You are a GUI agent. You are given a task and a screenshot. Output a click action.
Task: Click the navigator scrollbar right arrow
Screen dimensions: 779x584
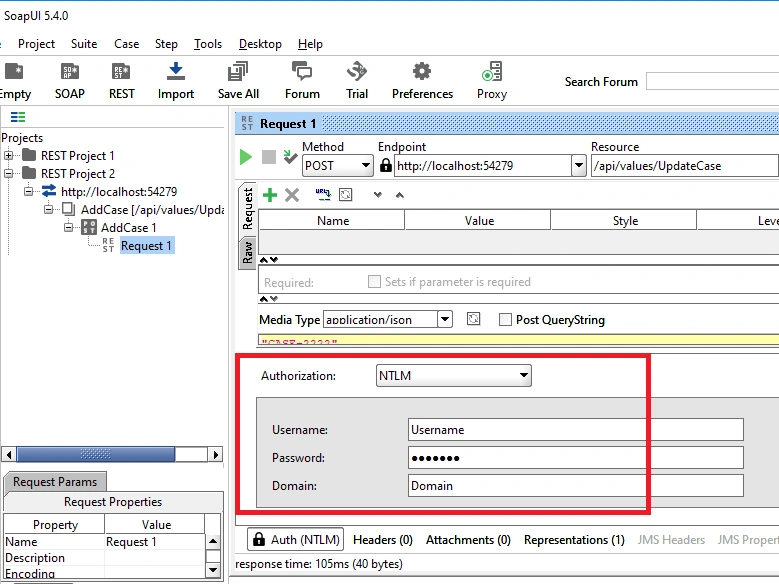[x=215, y=454]
